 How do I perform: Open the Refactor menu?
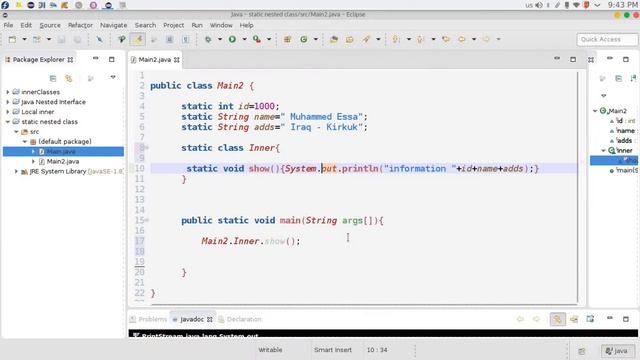[x=80, y=25]
